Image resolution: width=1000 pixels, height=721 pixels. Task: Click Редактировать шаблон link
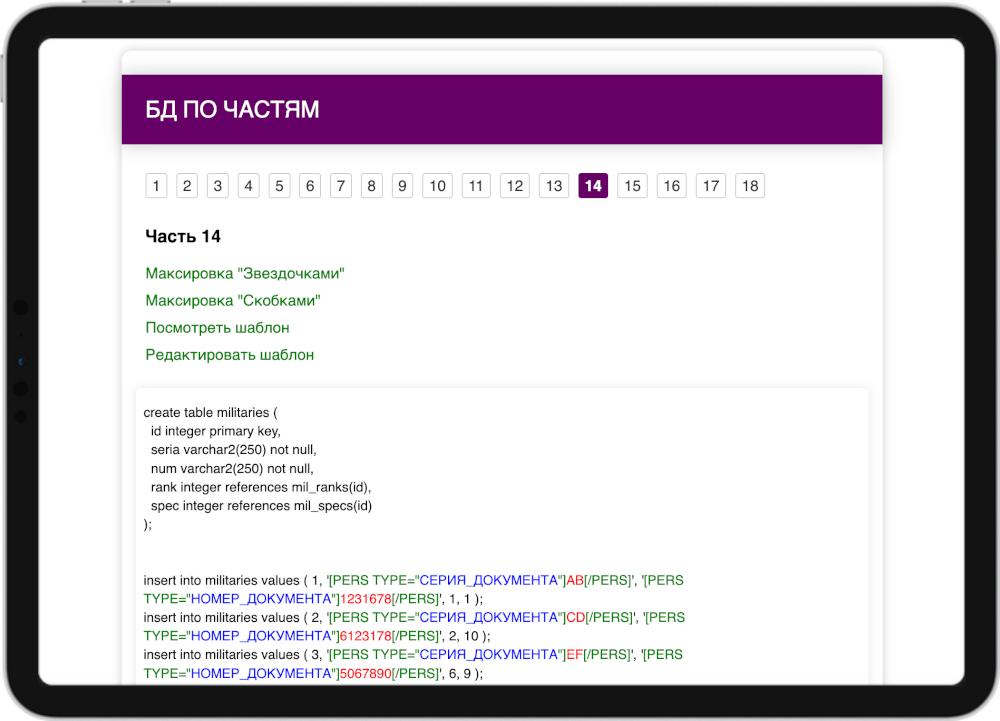[230, 355]
